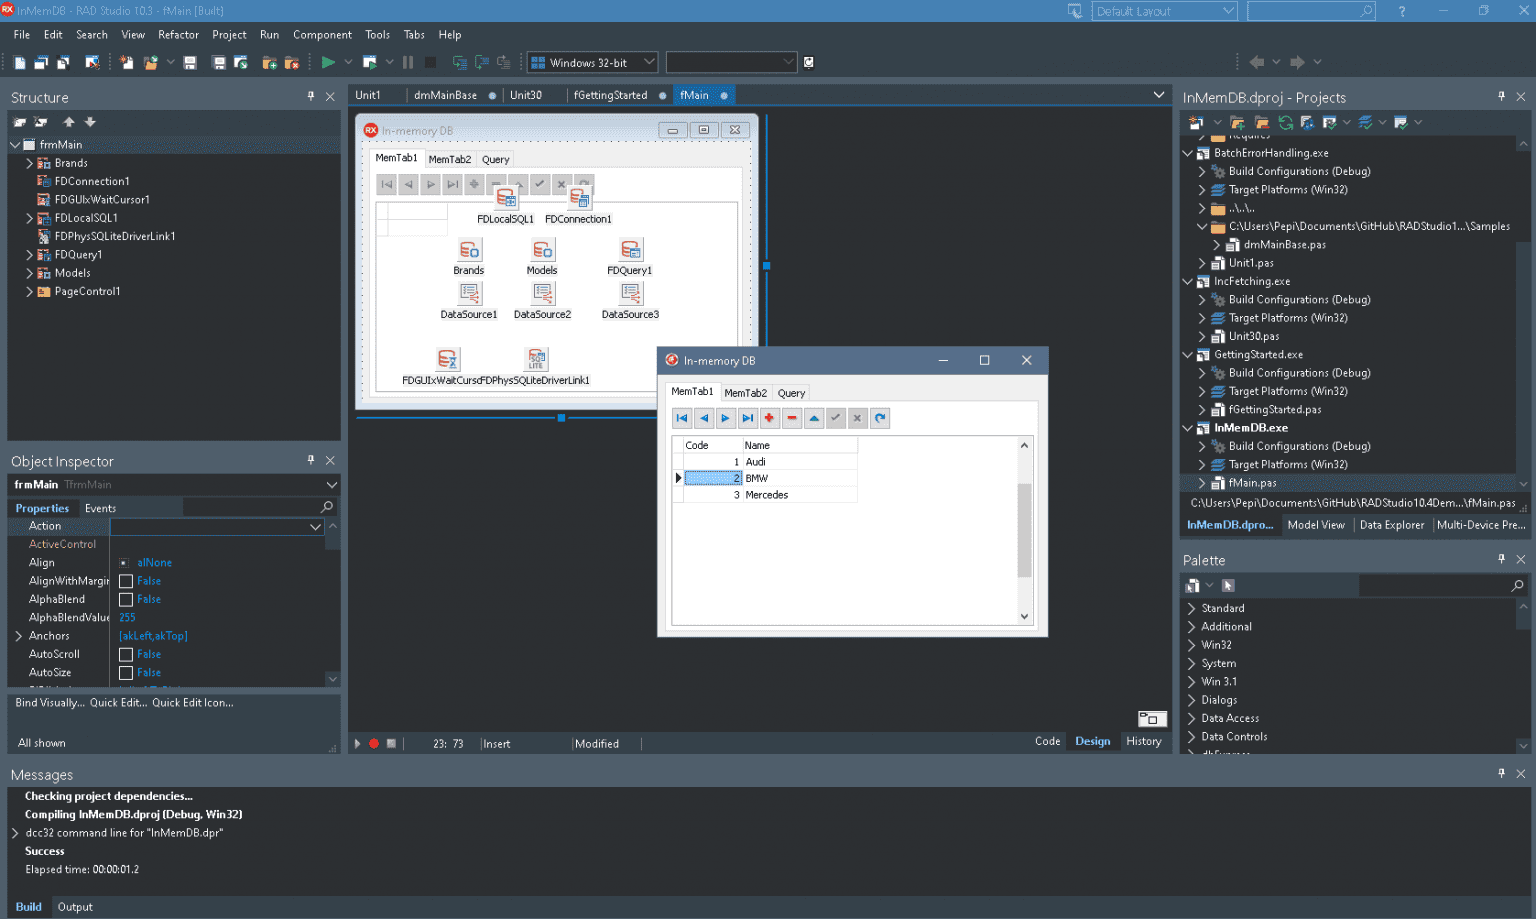Click red minus Delete Record in In-memory DB navigator
1536x919 pixels.
[x=792, y=418]
